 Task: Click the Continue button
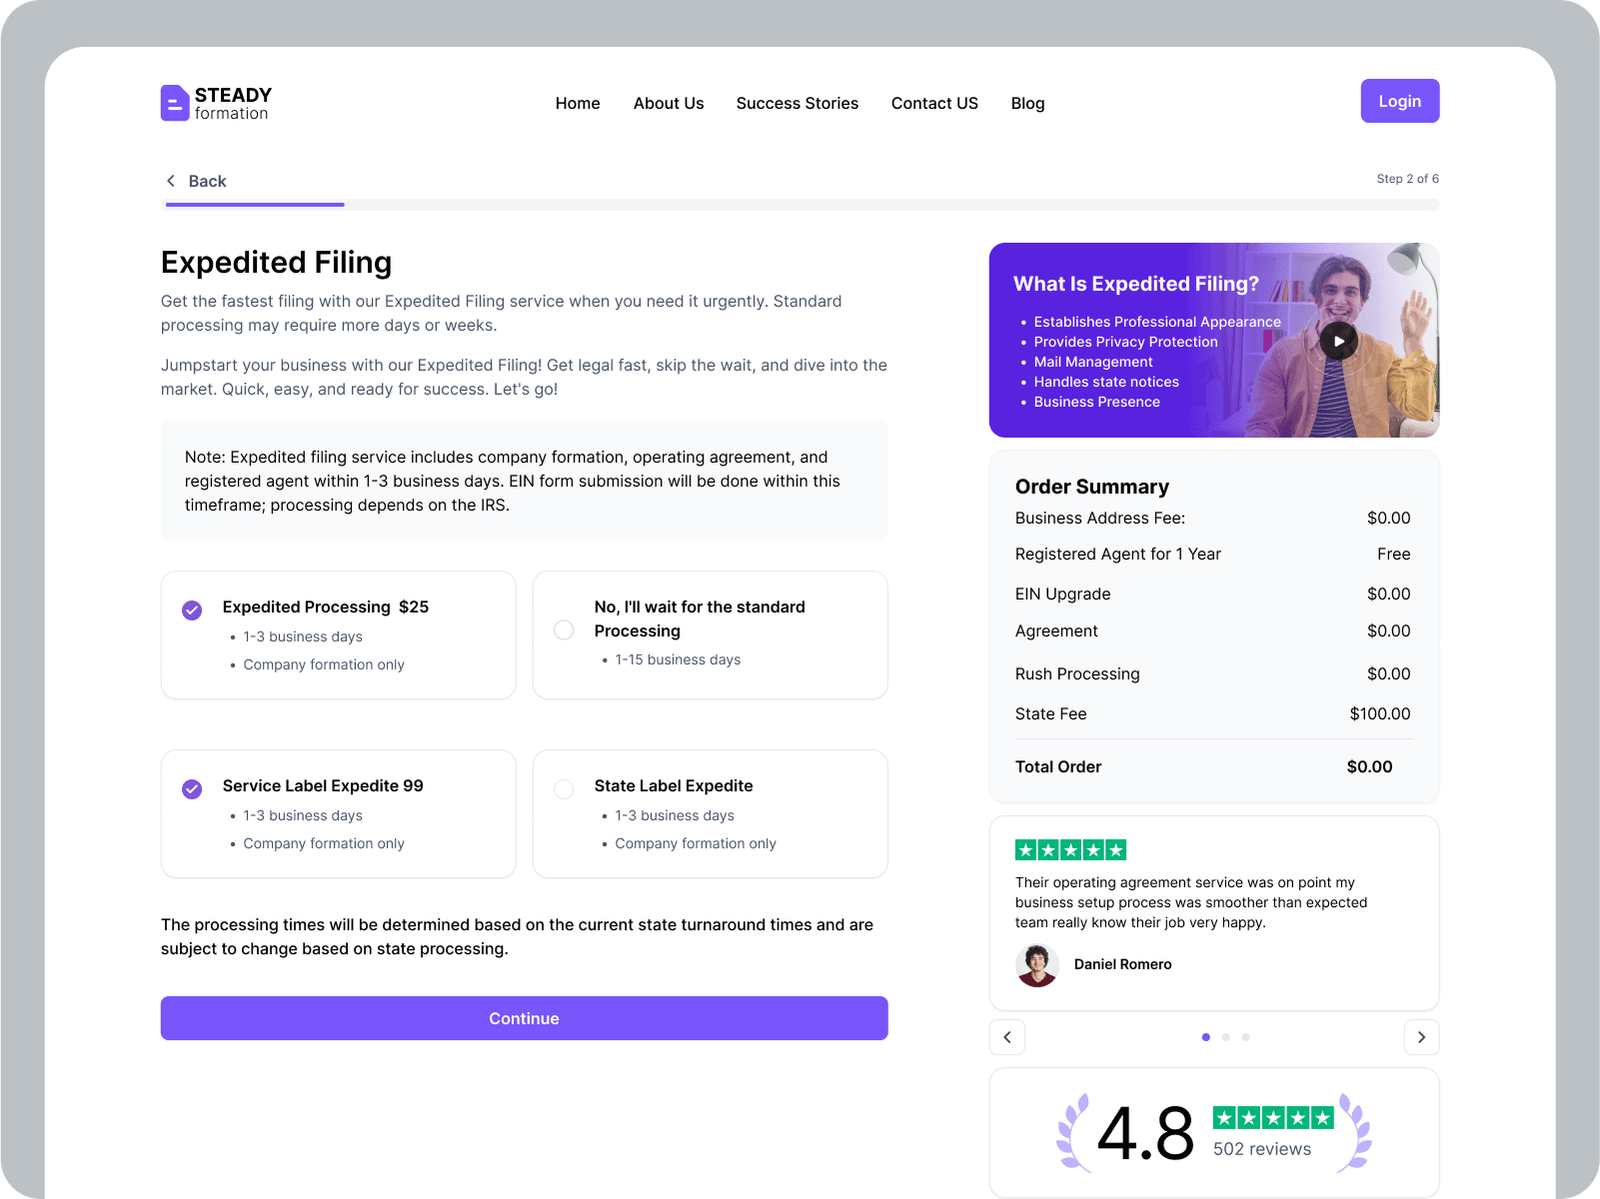pos(524,1018)
